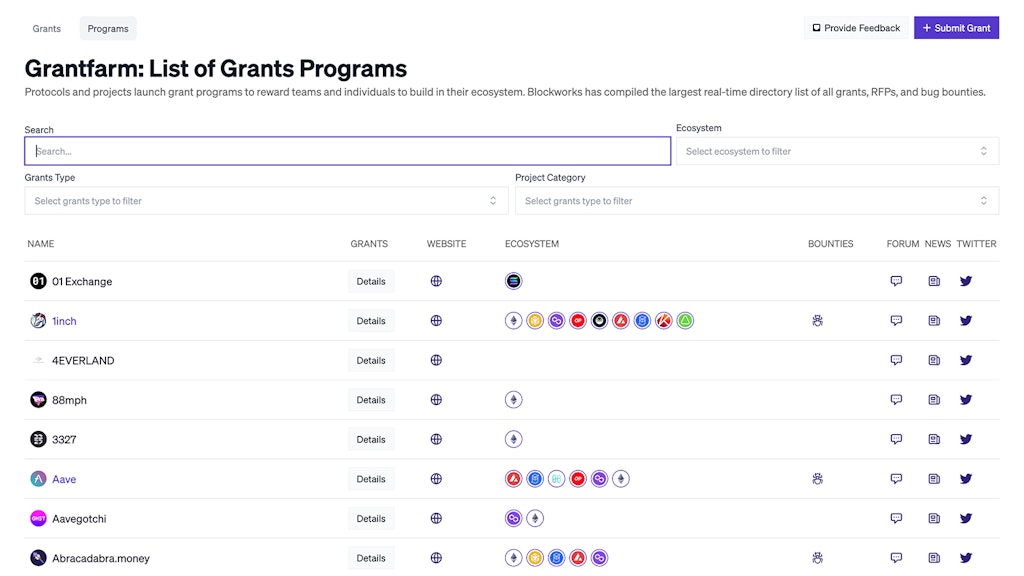This screenshot has height=576, width=1024.
Task: Switch to the Grants tab
Action: [x=47, y=28]
